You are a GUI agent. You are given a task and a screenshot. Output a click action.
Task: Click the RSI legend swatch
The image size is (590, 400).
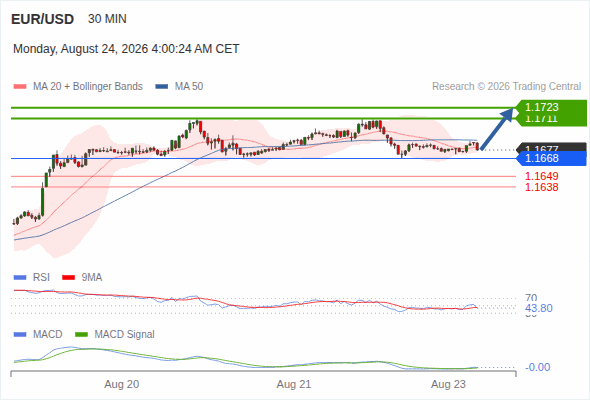point(20,278)
